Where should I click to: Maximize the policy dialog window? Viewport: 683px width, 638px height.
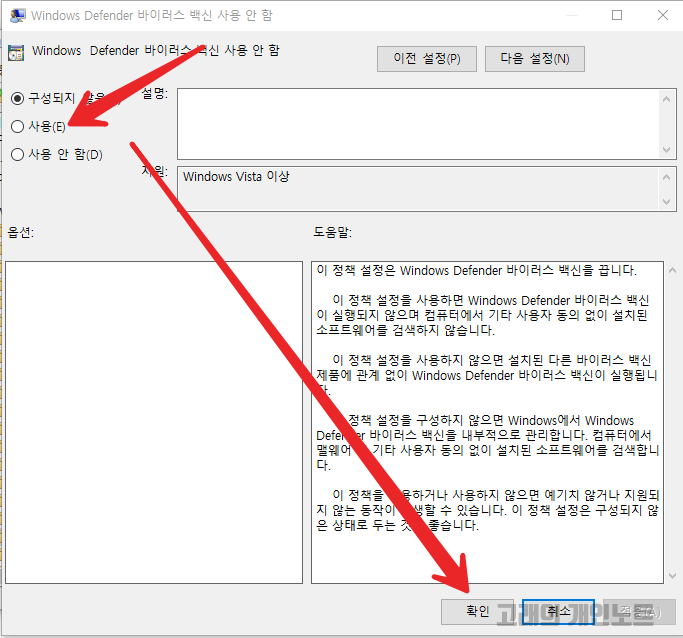(617, 15)
